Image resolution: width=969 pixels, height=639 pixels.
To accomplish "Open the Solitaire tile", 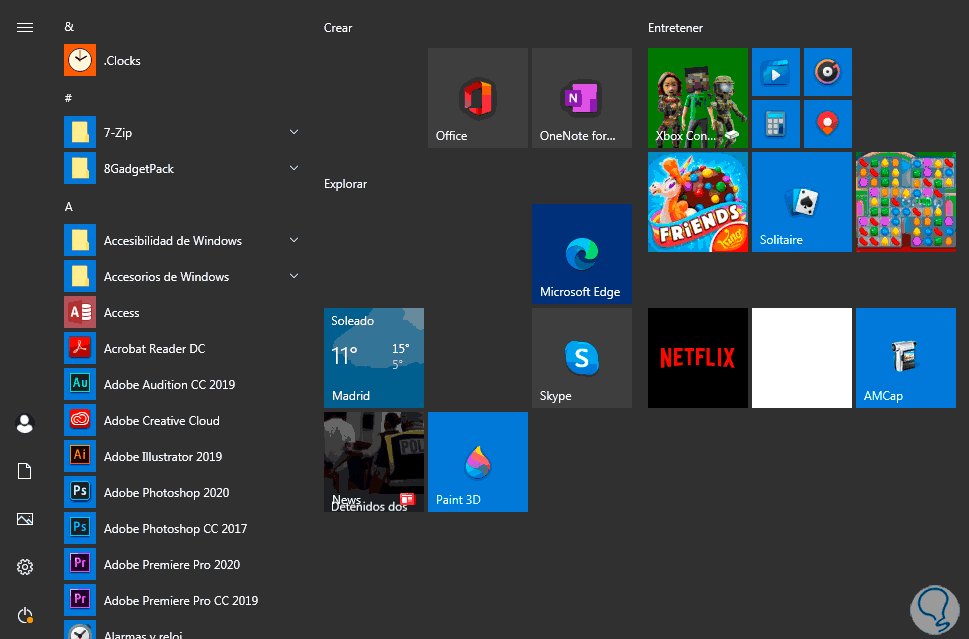I will (x=802, y=202).
